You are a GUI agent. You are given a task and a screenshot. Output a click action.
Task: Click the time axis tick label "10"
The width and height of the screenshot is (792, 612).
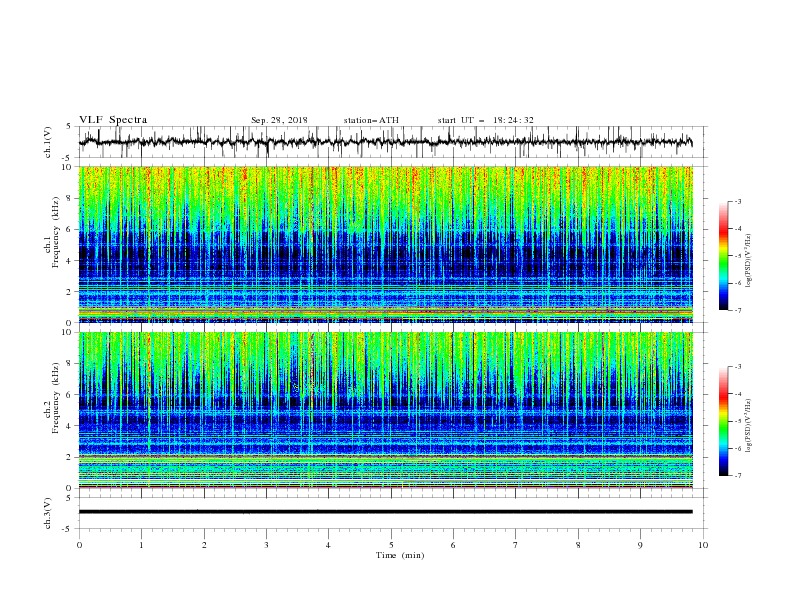point(703,545)
